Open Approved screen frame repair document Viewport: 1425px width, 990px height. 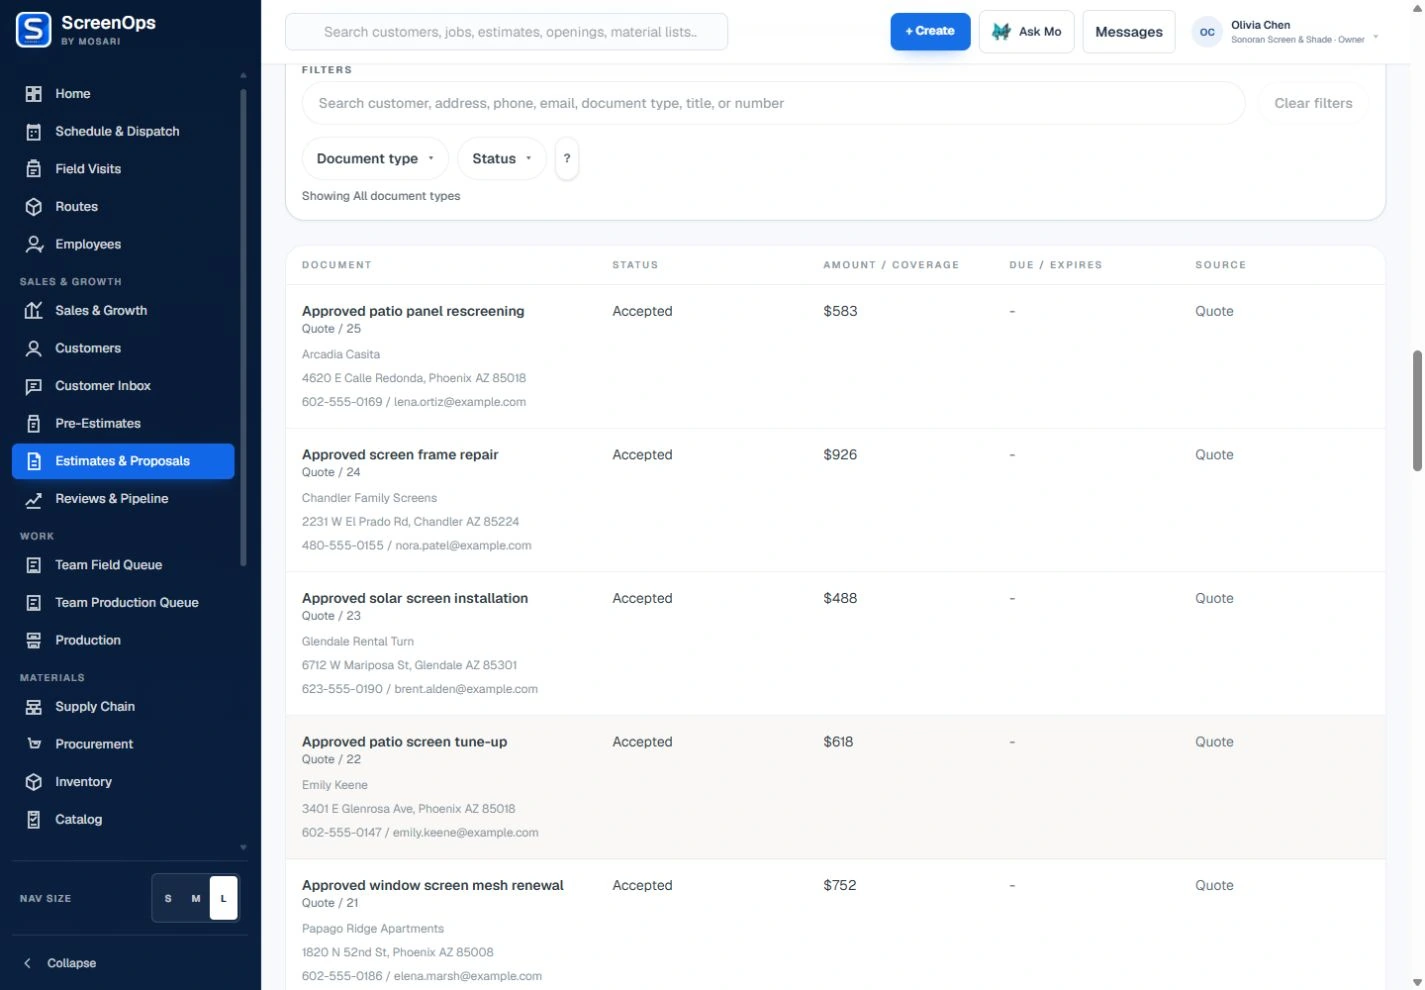[x=400, y=455]
